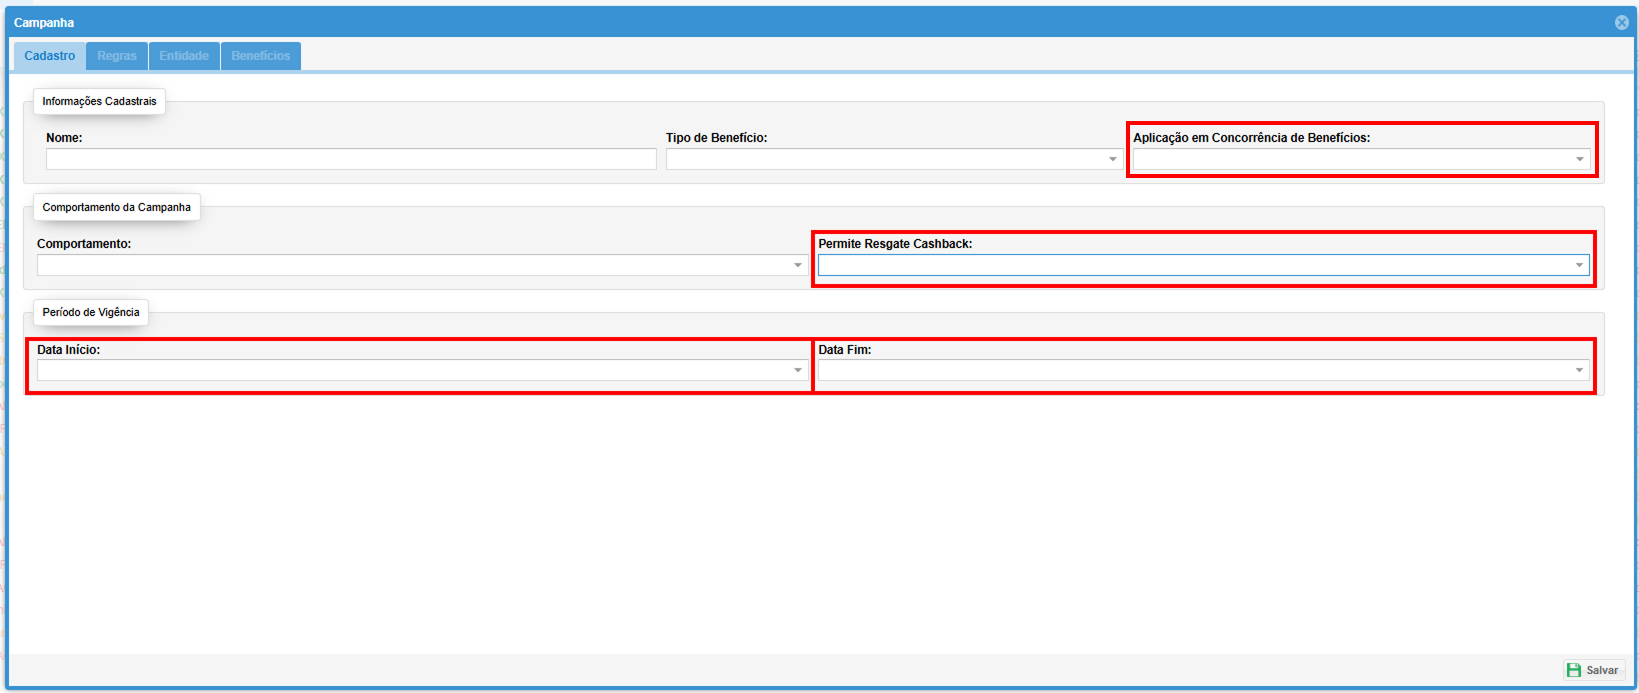The image size is (1639, 693).
Task: Click the Campanha title bar text
Action: coord(44,23)
